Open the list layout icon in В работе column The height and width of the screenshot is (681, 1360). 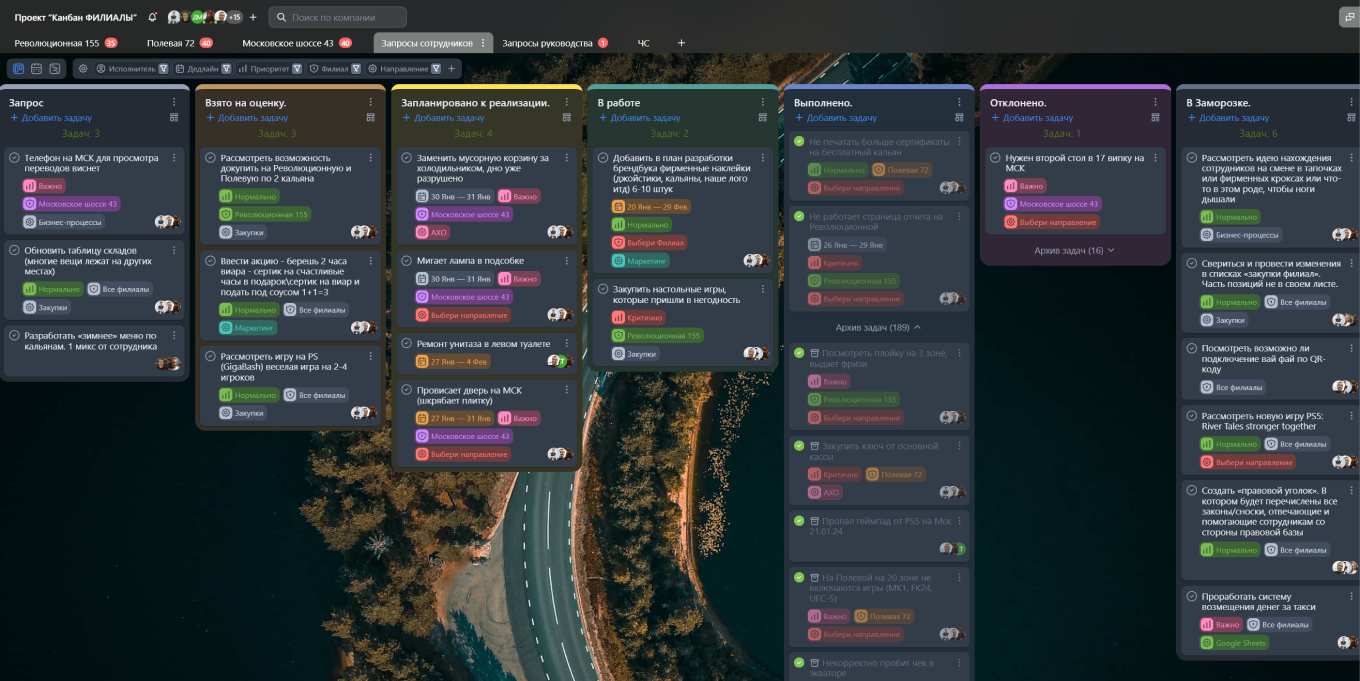point(763,118)
